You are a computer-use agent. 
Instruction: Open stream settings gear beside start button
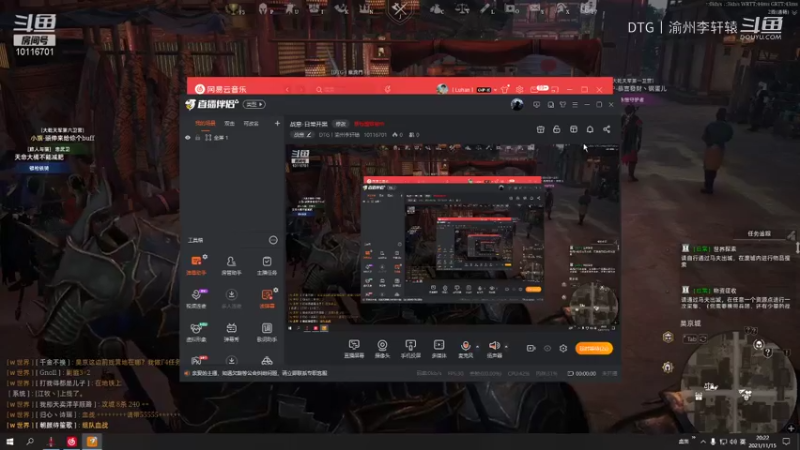click(x=563, y=348)
